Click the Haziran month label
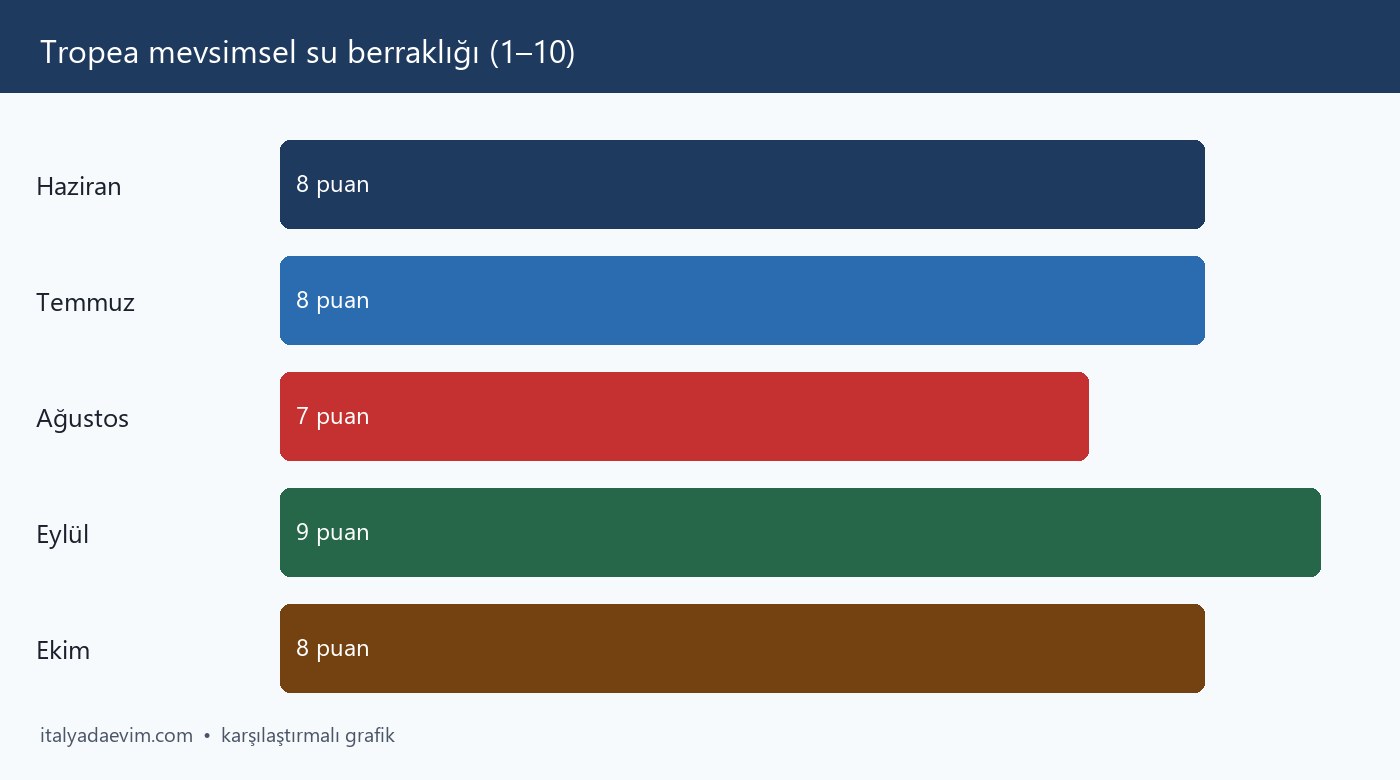Screen dimensions: 1400x780 pos(79,187)
